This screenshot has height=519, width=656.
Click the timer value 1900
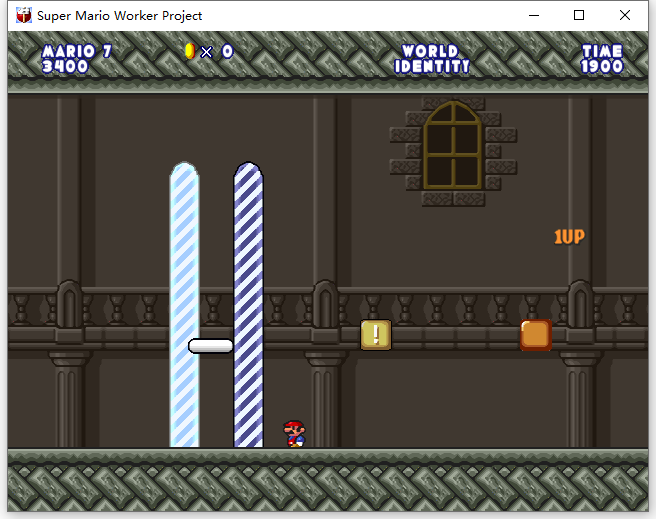pos(602,66)
